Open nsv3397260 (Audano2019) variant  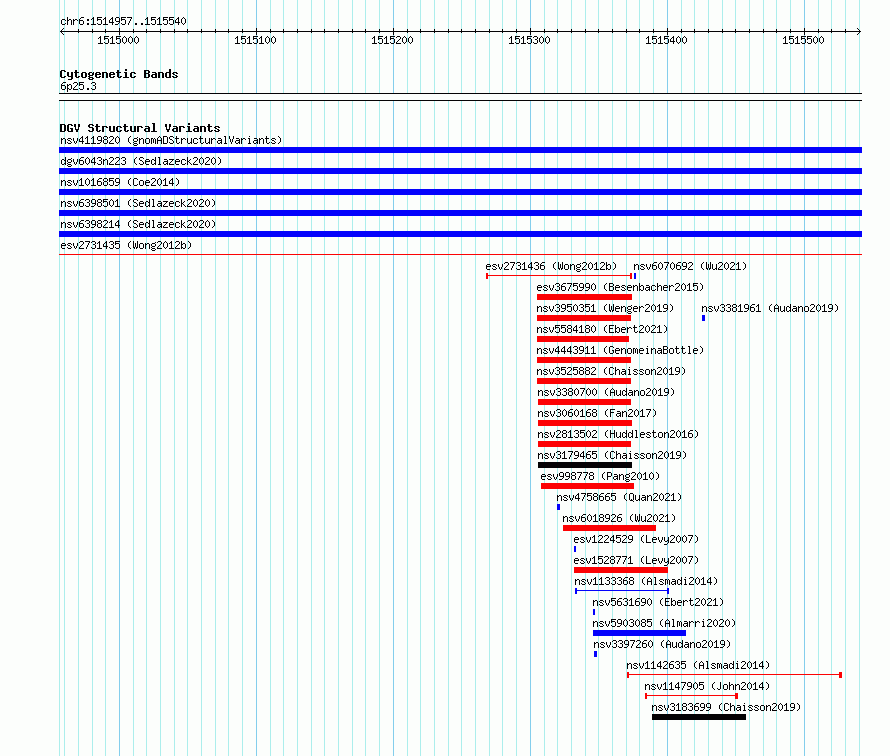(x=595, y=654)
